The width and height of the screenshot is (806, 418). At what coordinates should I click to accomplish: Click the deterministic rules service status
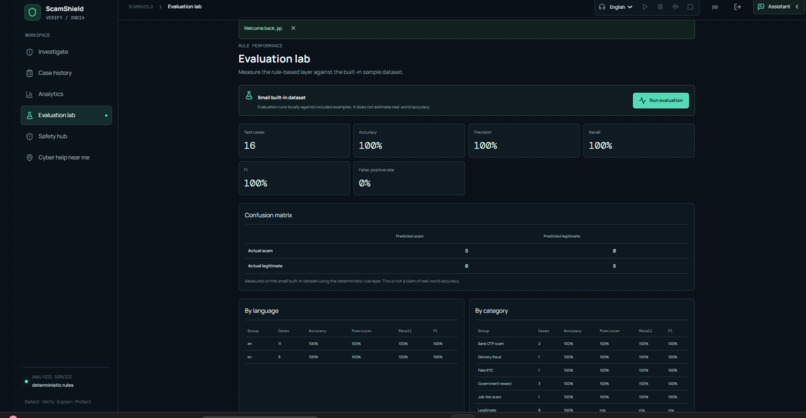click(52, 385)
